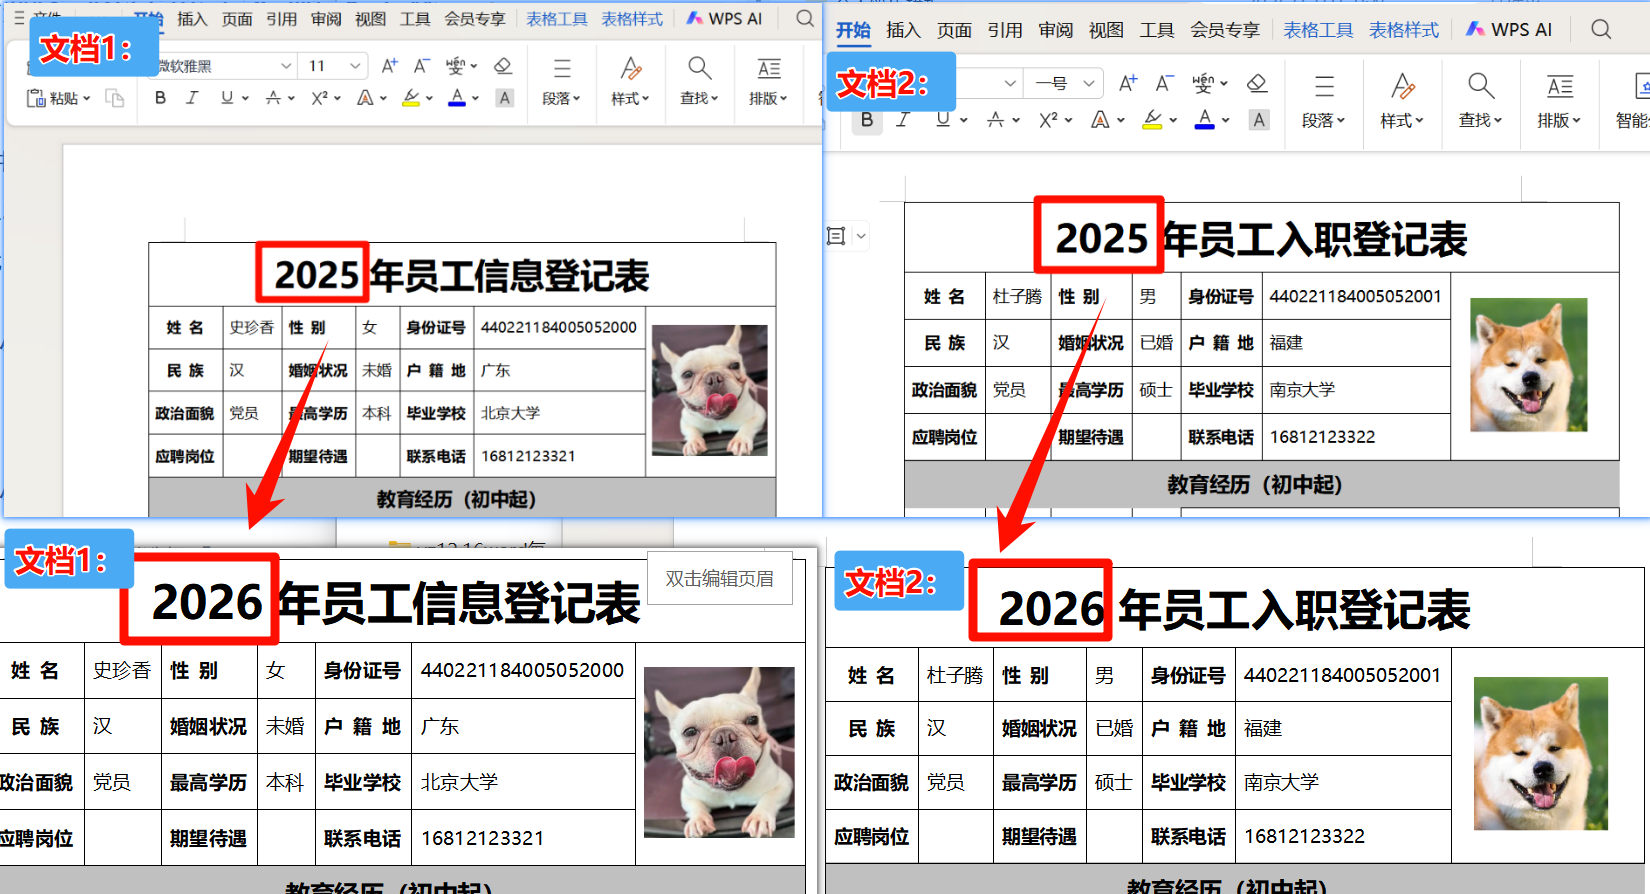Viewport: 1650px width, 894px height.
Task: Click Clear Formatting eraser in 文档1 window
Action: tap(503, 66)
